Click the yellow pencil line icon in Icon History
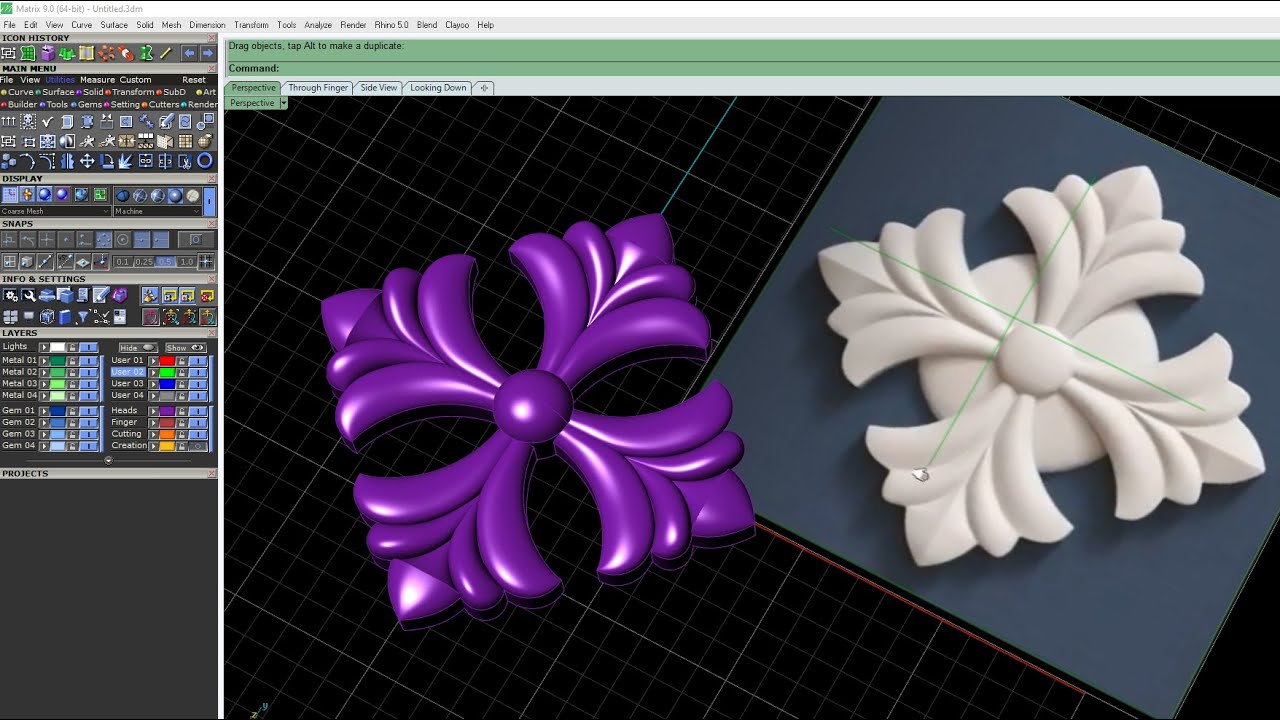The image size is (1280, 720). (166, 53)
